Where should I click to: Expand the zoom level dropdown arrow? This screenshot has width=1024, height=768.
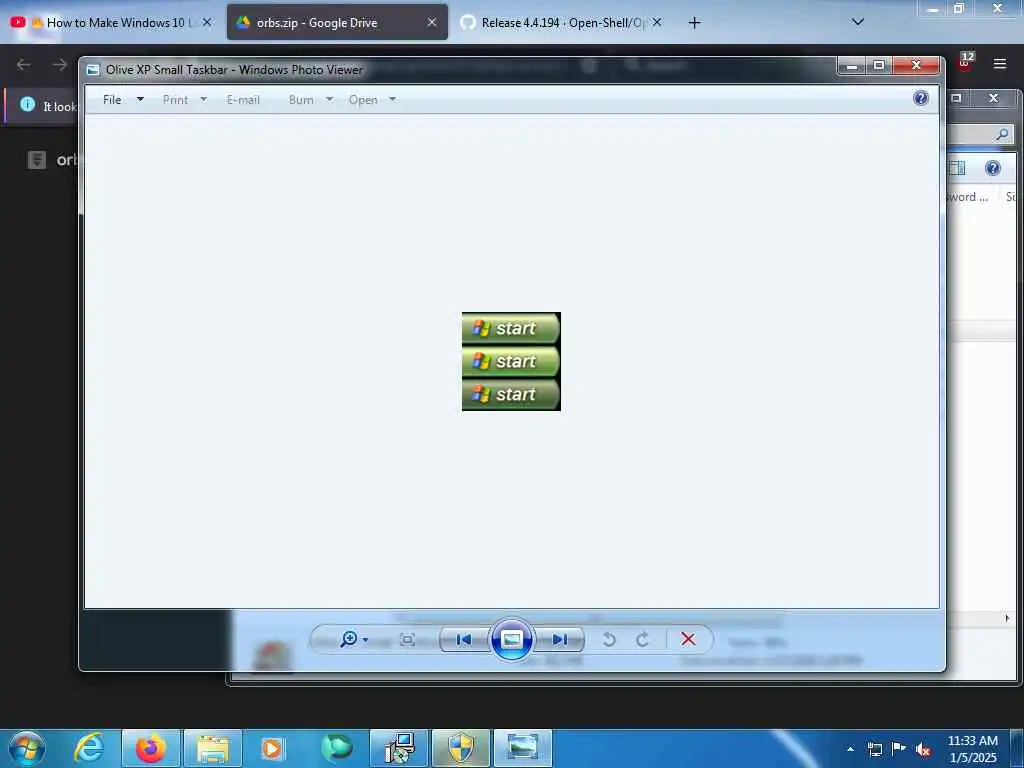(365, 640)
